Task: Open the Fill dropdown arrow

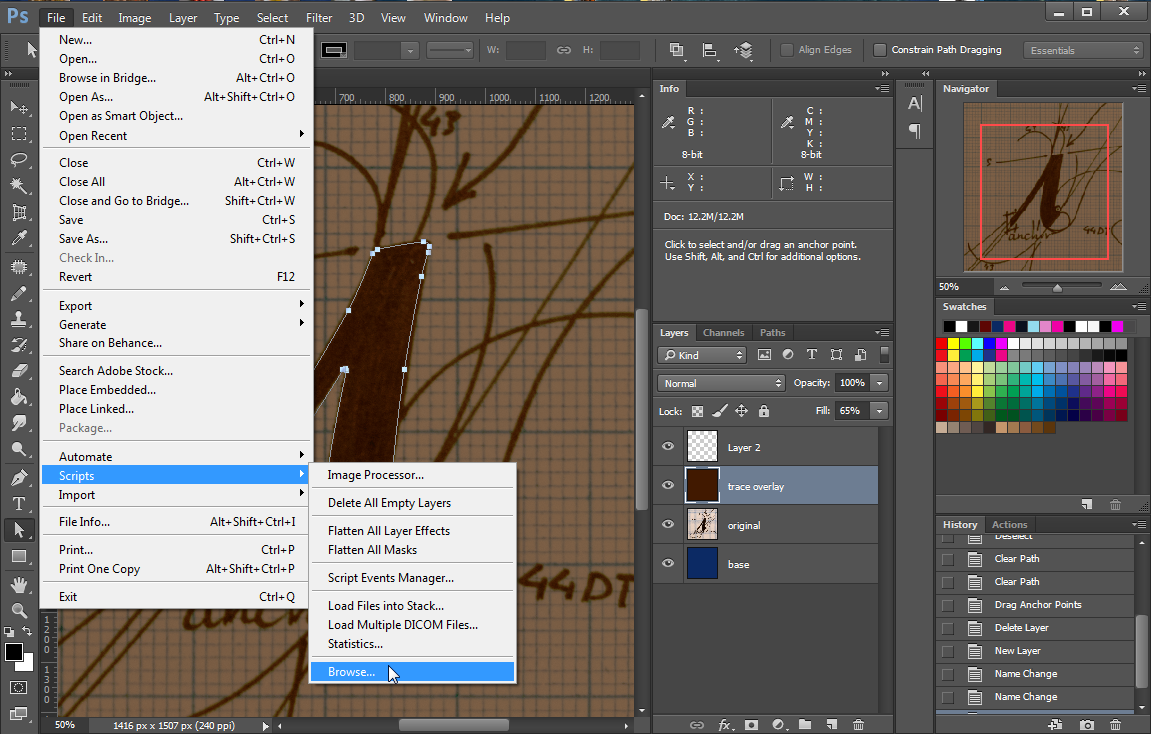Action: (x=879, y=411)
